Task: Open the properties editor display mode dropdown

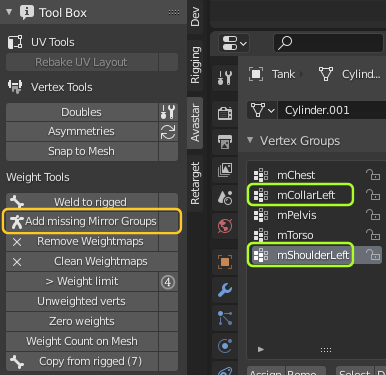Action: pyautogui.click(x=234, y=43)
